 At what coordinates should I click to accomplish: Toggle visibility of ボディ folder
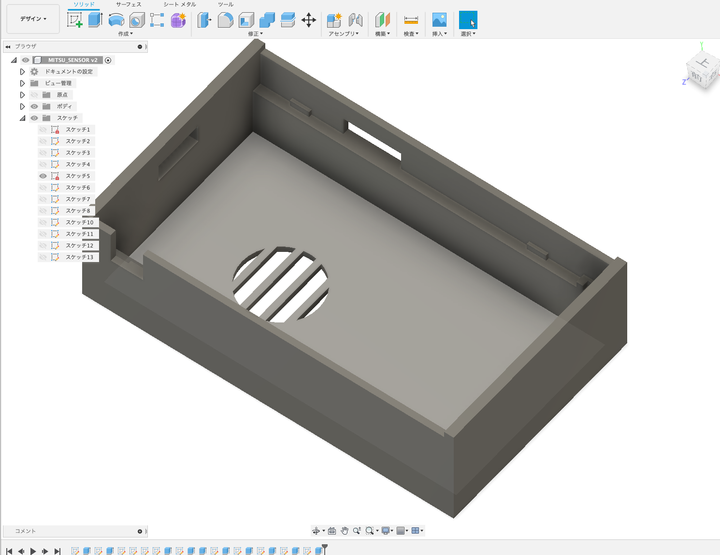(x=34, y=106)
